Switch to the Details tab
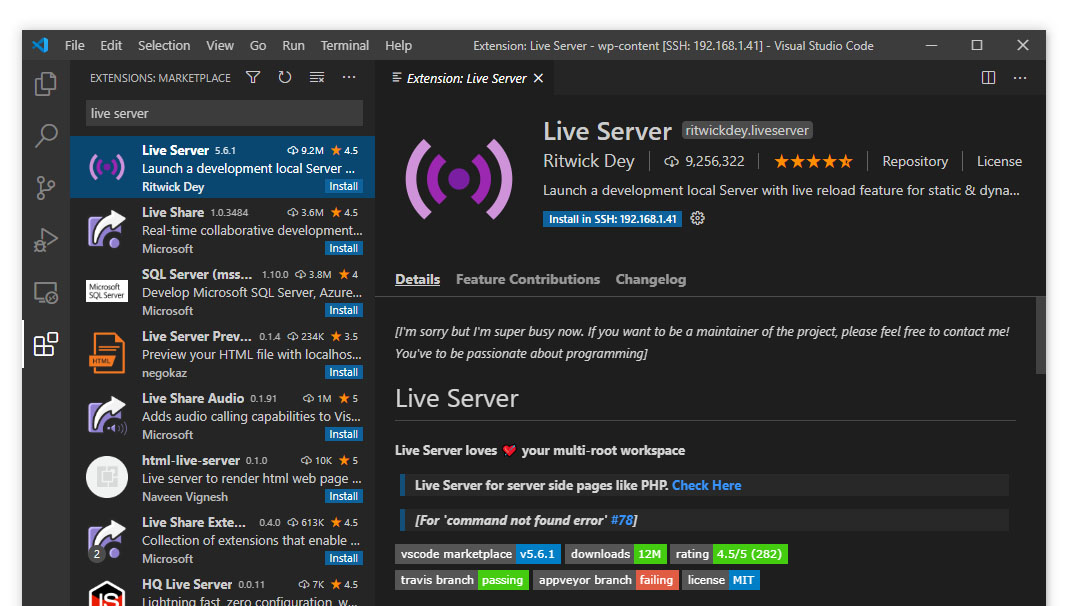 [417, 279]
